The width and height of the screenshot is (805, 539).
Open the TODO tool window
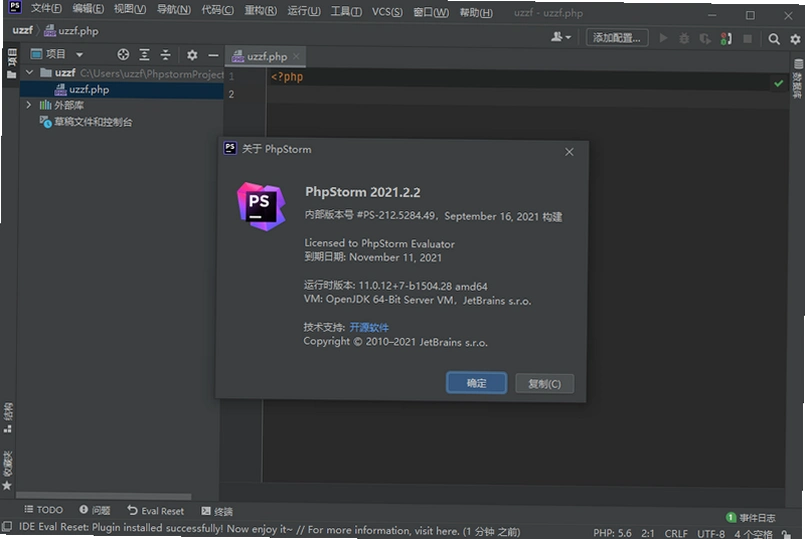pyautogui.click(x=44, y=509)
